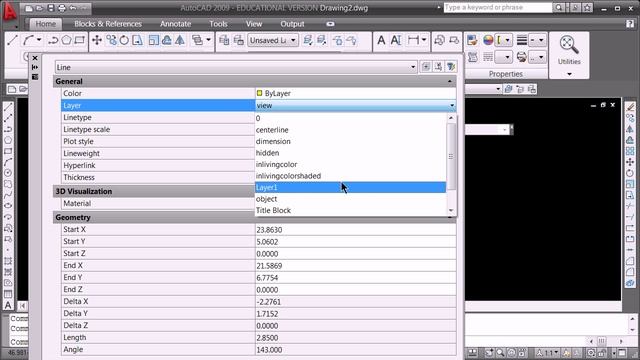Switch to the View ribbon tab
640x360 pixels.
coord(254,24)
